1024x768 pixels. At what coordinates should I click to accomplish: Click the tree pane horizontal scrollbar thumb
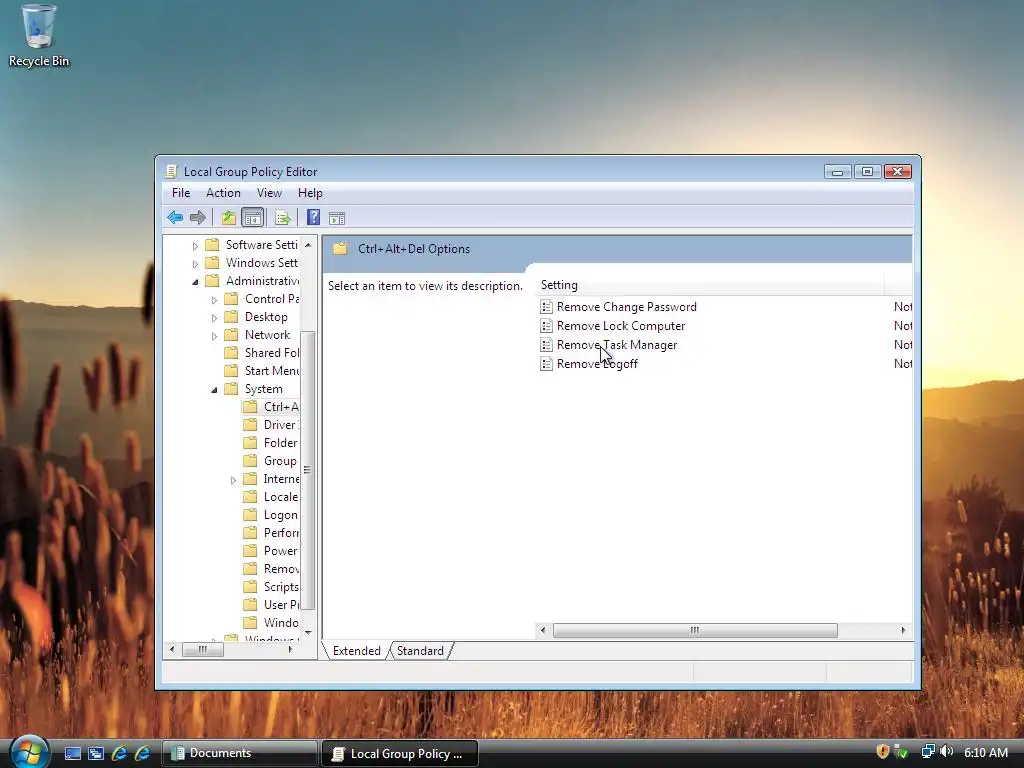pyautogui.click(x=202, y=649)
